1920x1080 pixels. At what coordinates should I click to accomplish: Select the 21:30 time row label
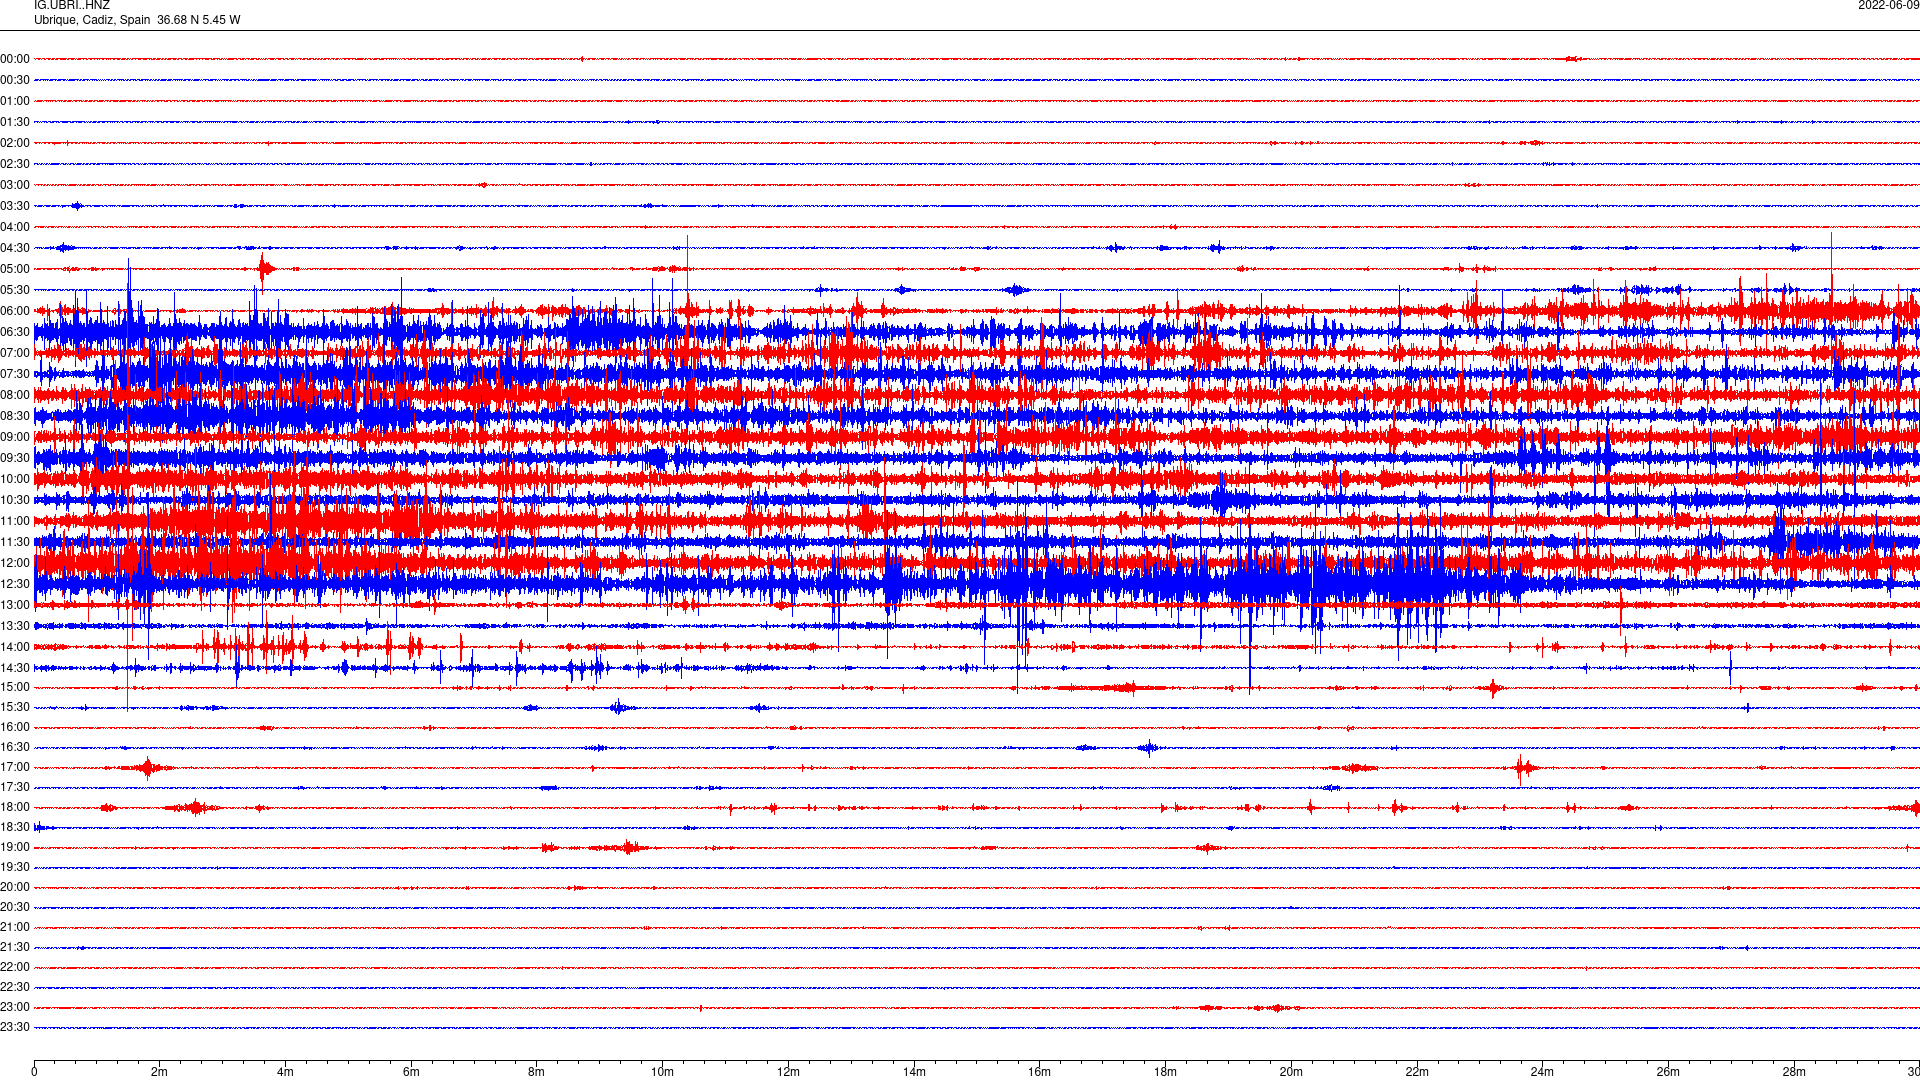(15, 947)
